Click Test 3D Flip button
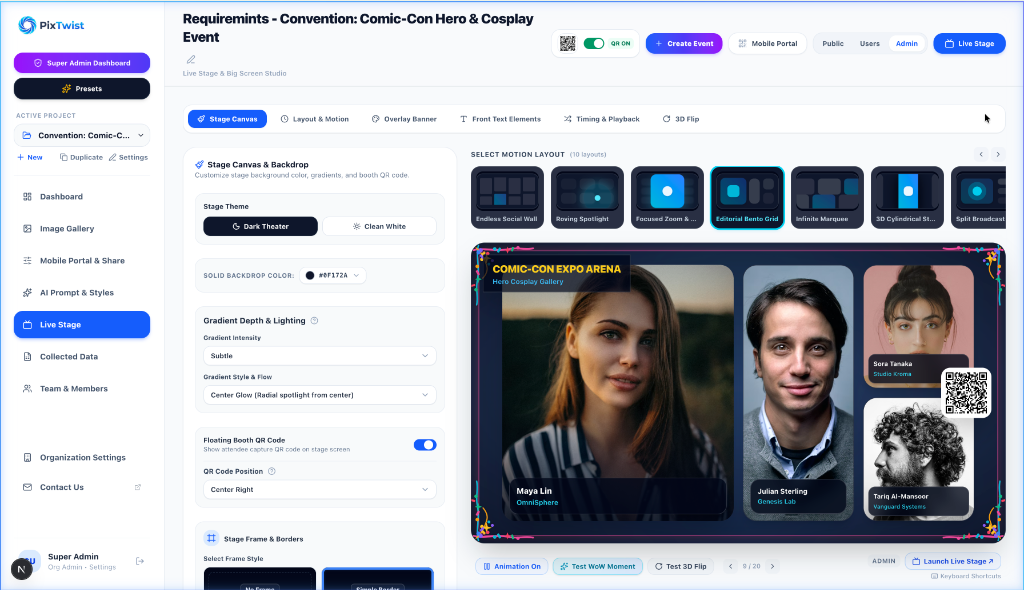Viewport: 1024px width, 590px height. coord(680,566)
